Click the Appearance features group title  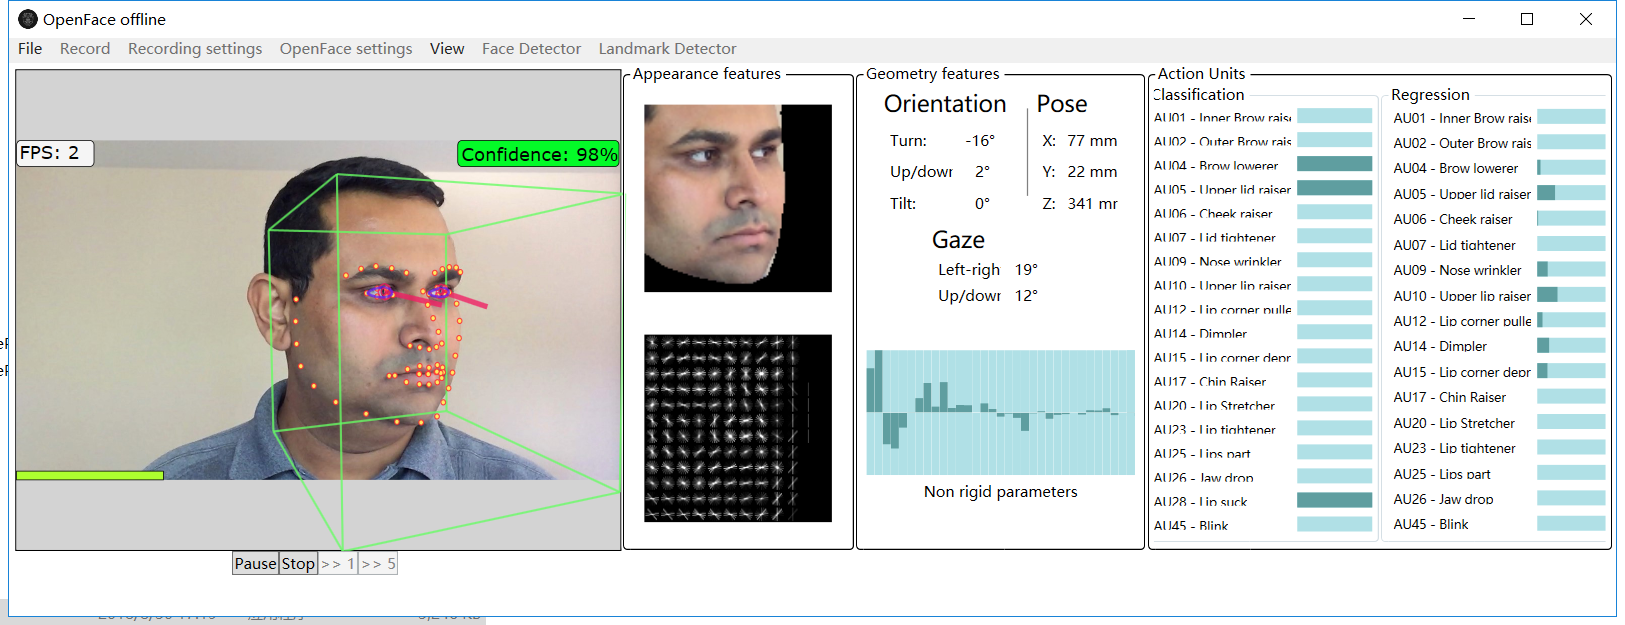706,74
